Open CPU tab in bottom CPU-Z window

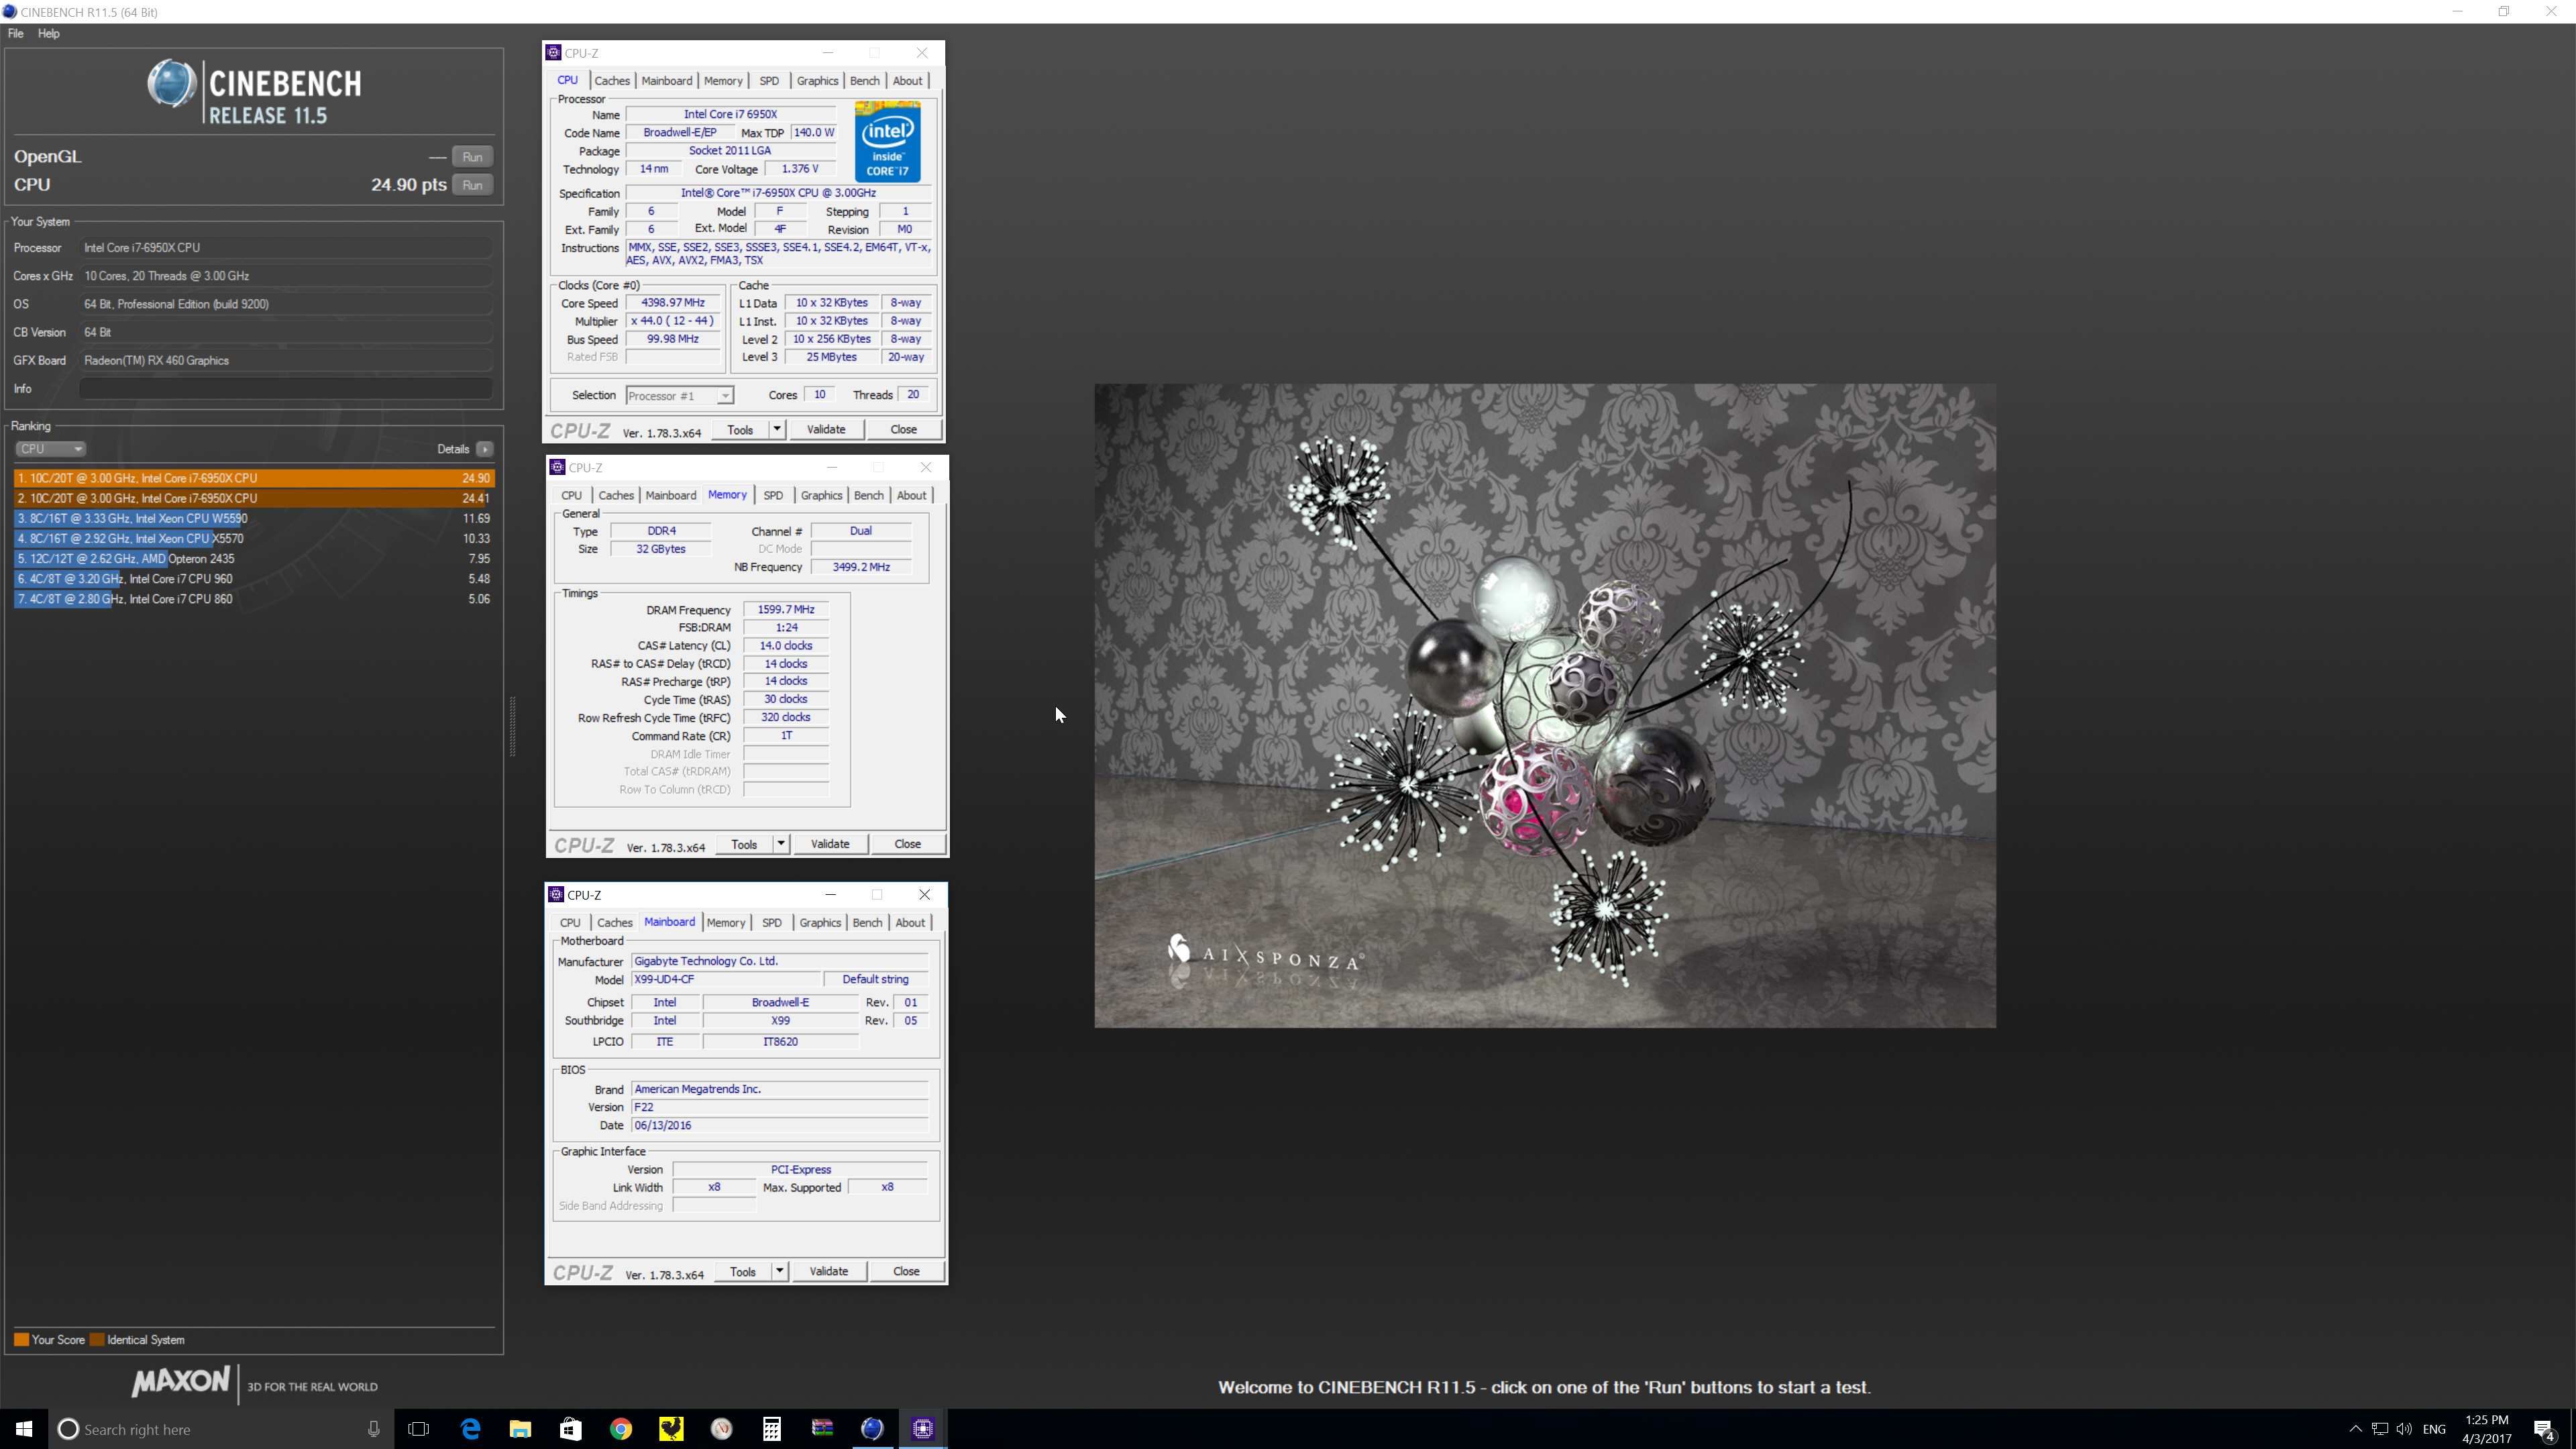(x=570, y=923)
